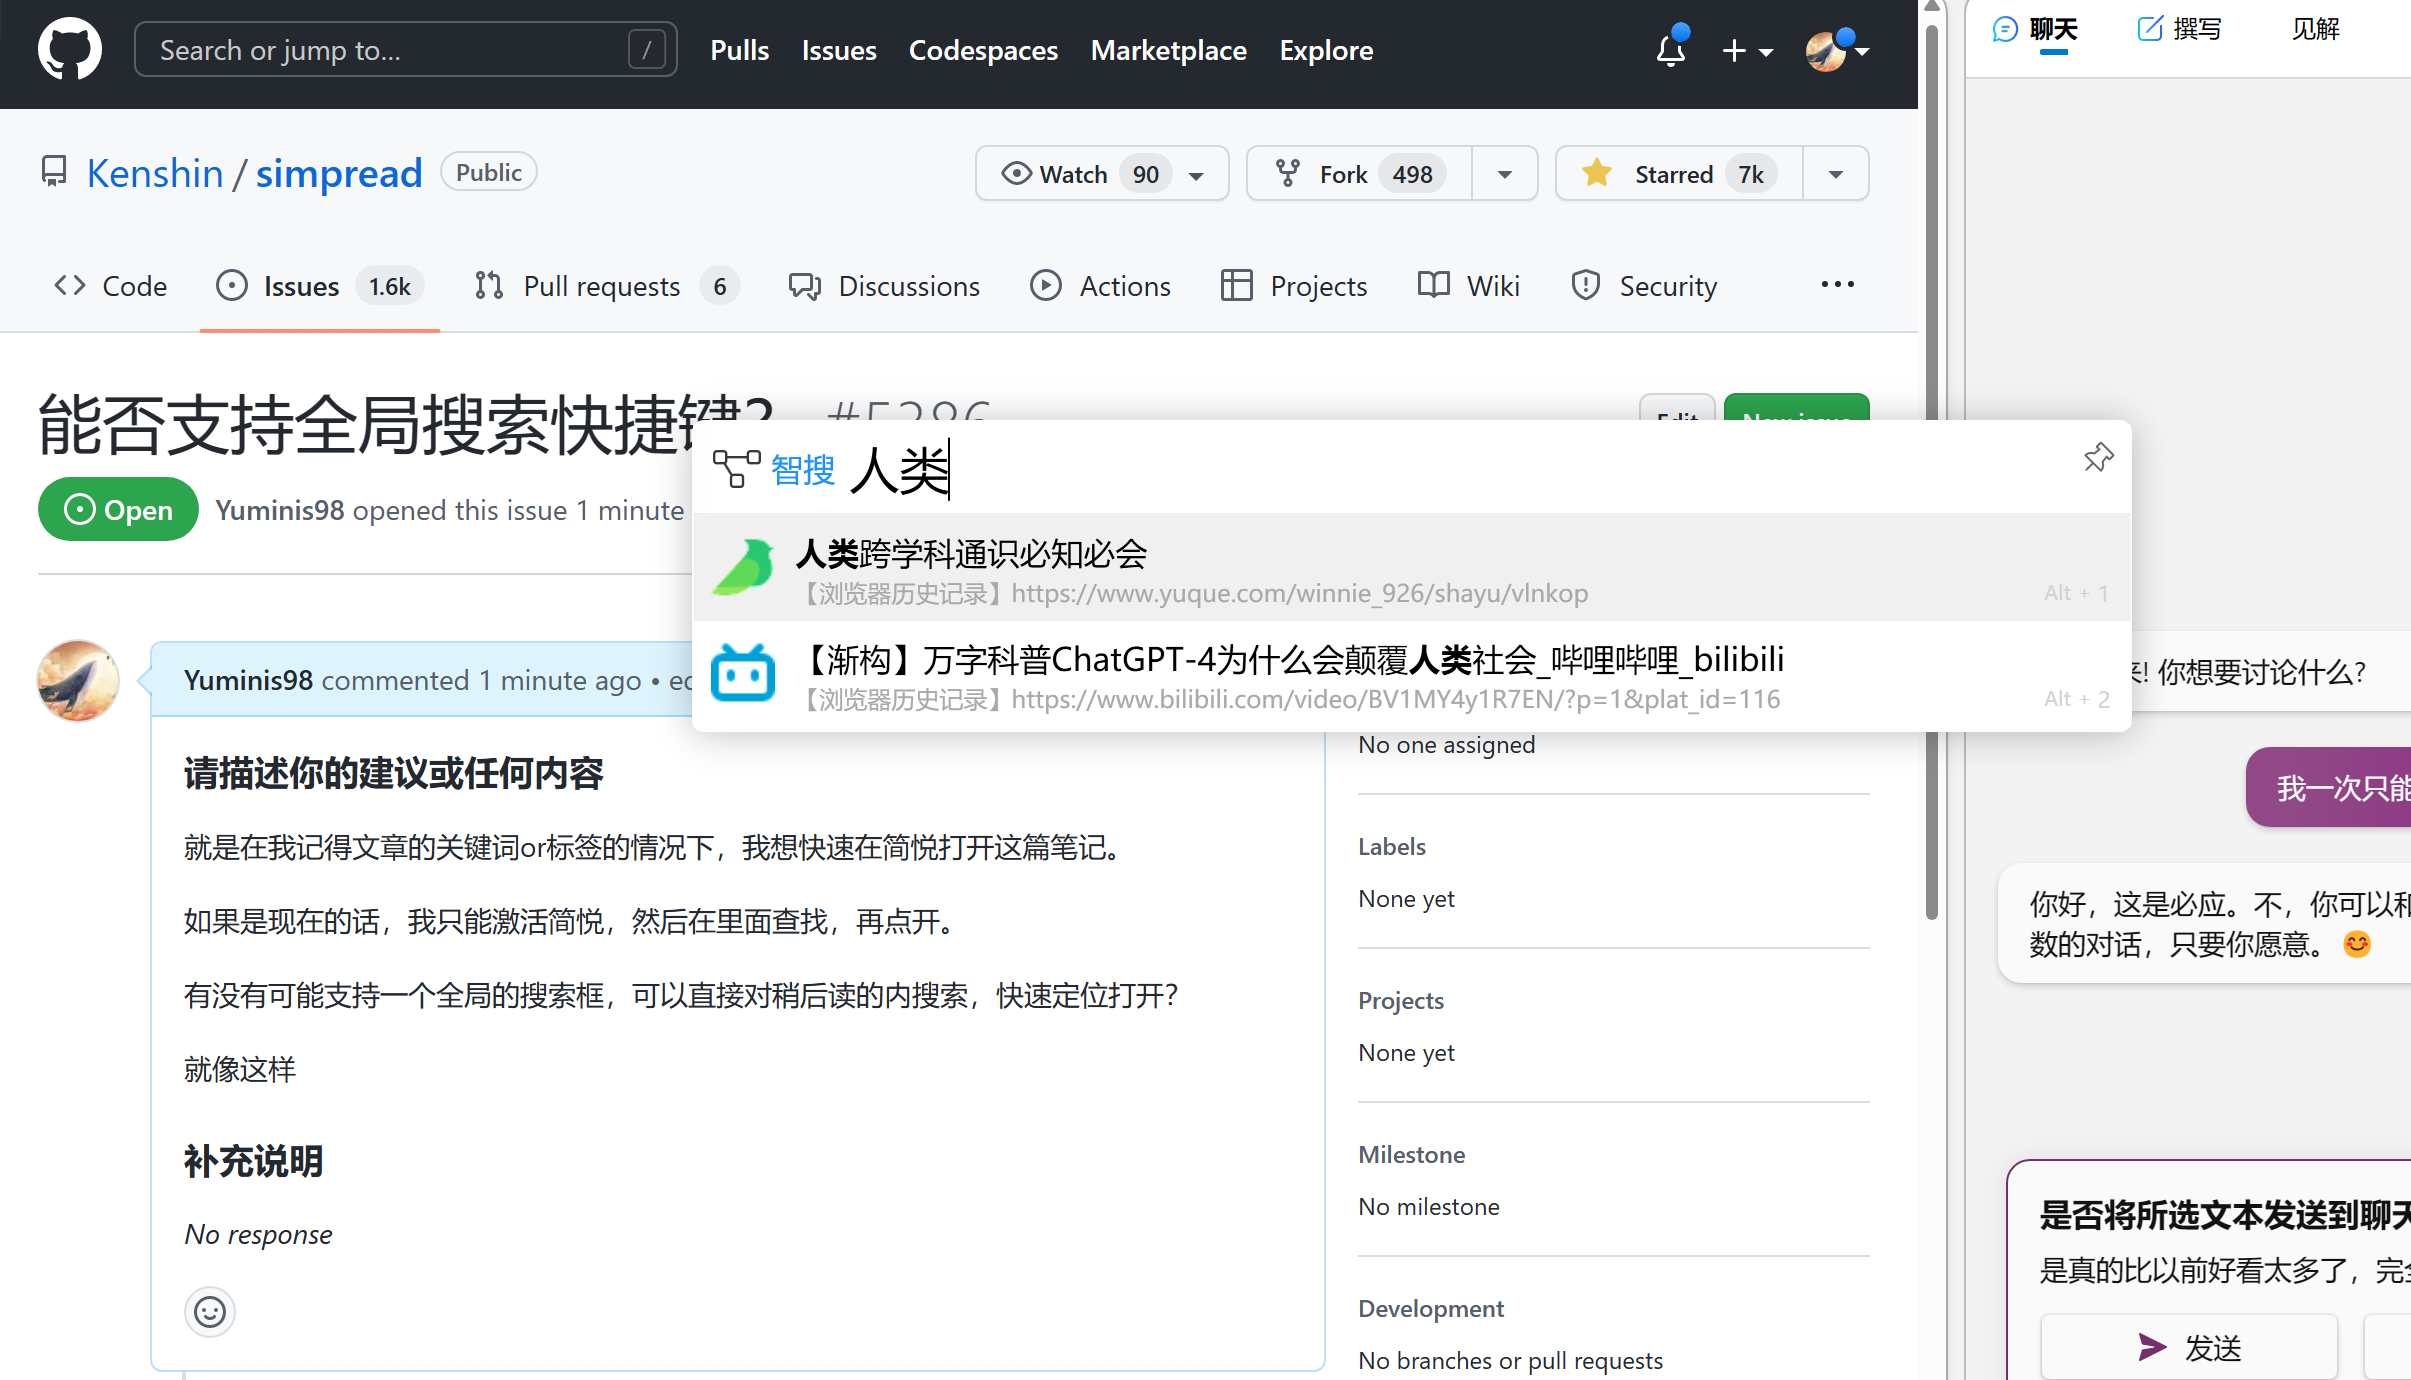Click the bilibili icon in the search result
2411x1380 pixels.
742,672
